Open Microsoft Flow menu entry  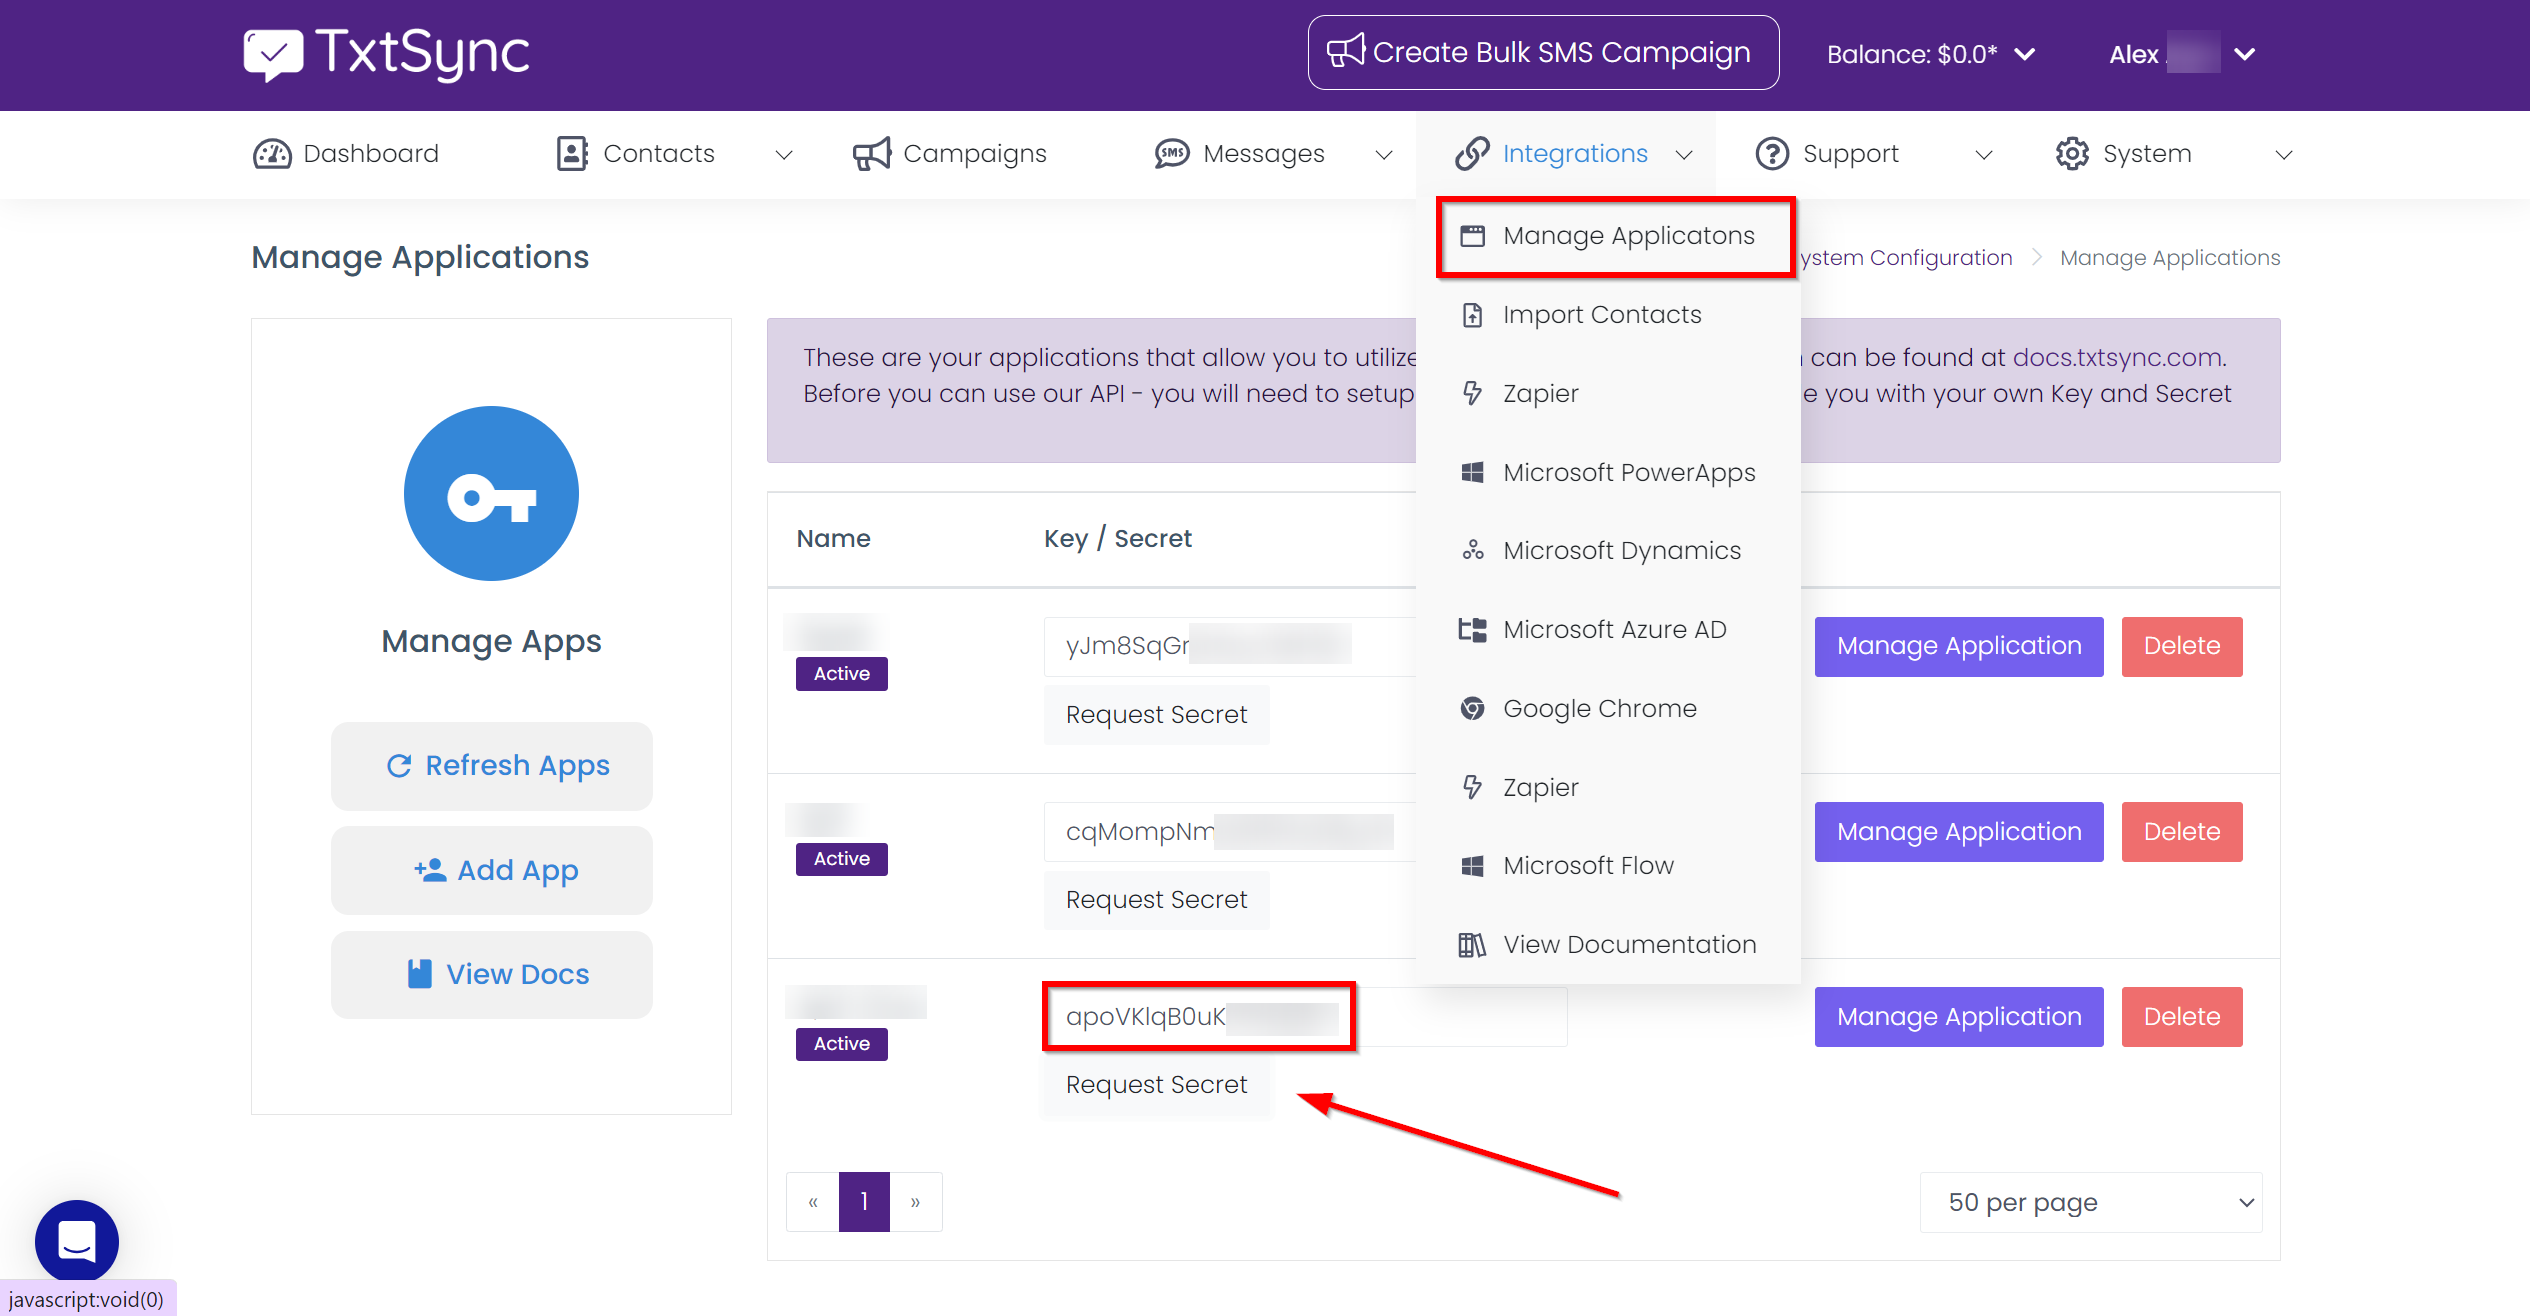pos(1608,866)
